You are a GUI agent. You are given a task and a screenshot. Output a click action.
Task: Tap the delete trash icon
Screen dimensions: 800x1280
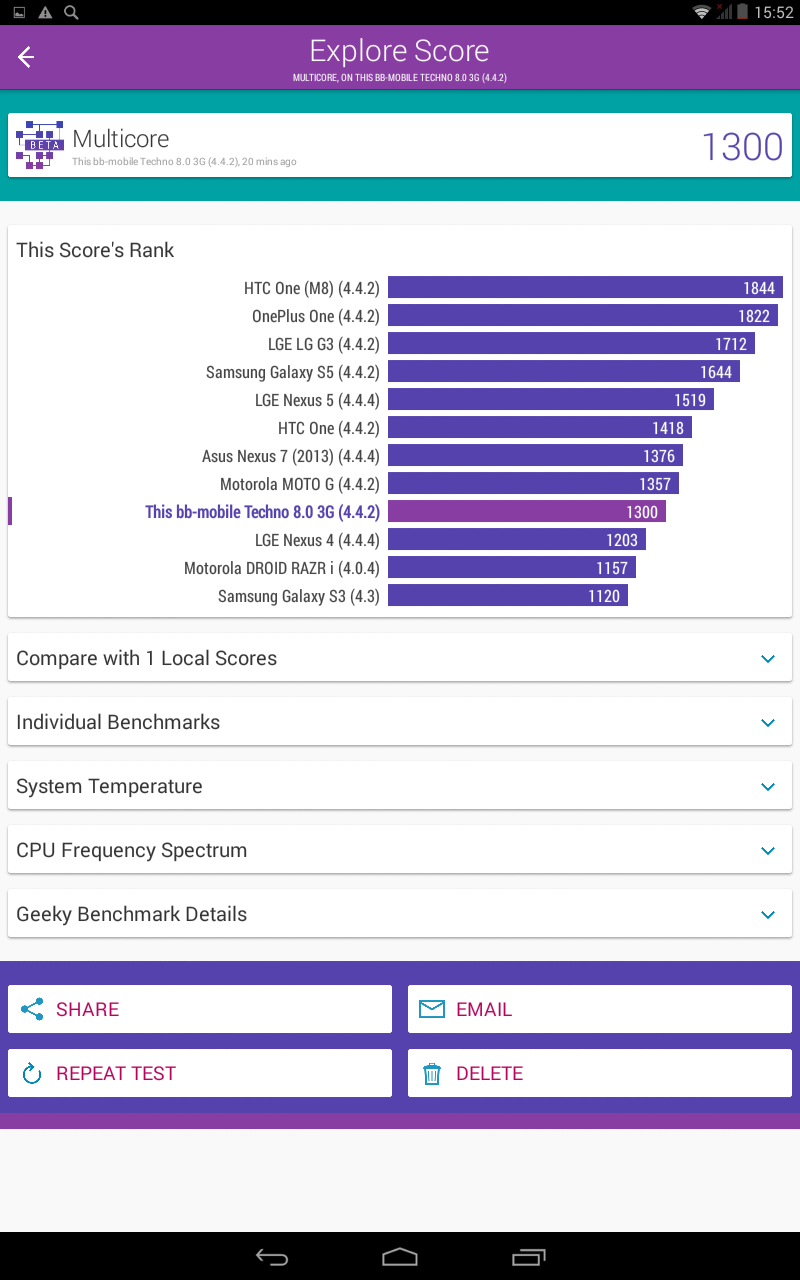pos(432,1074)
